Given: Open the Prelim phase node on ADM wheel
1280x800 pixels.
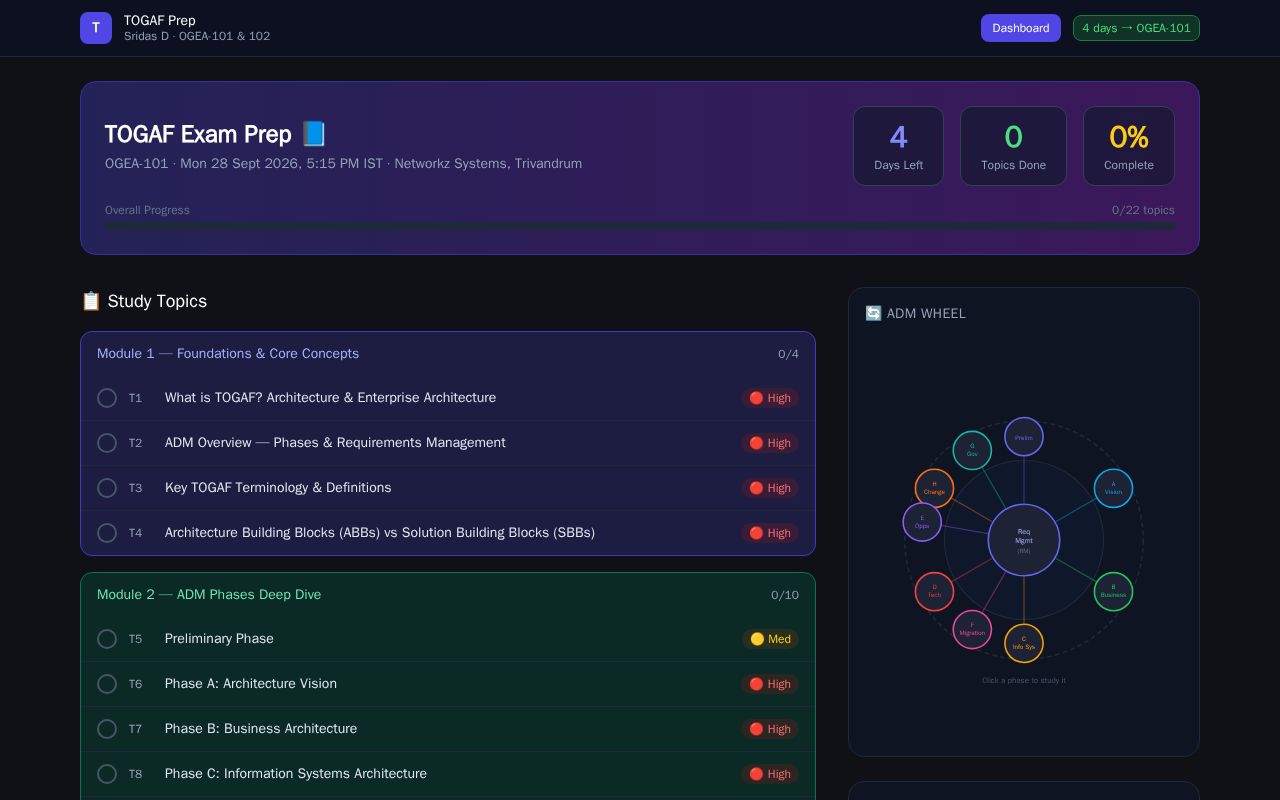Looking at the screenshot, I should [x=1024, y=437].
